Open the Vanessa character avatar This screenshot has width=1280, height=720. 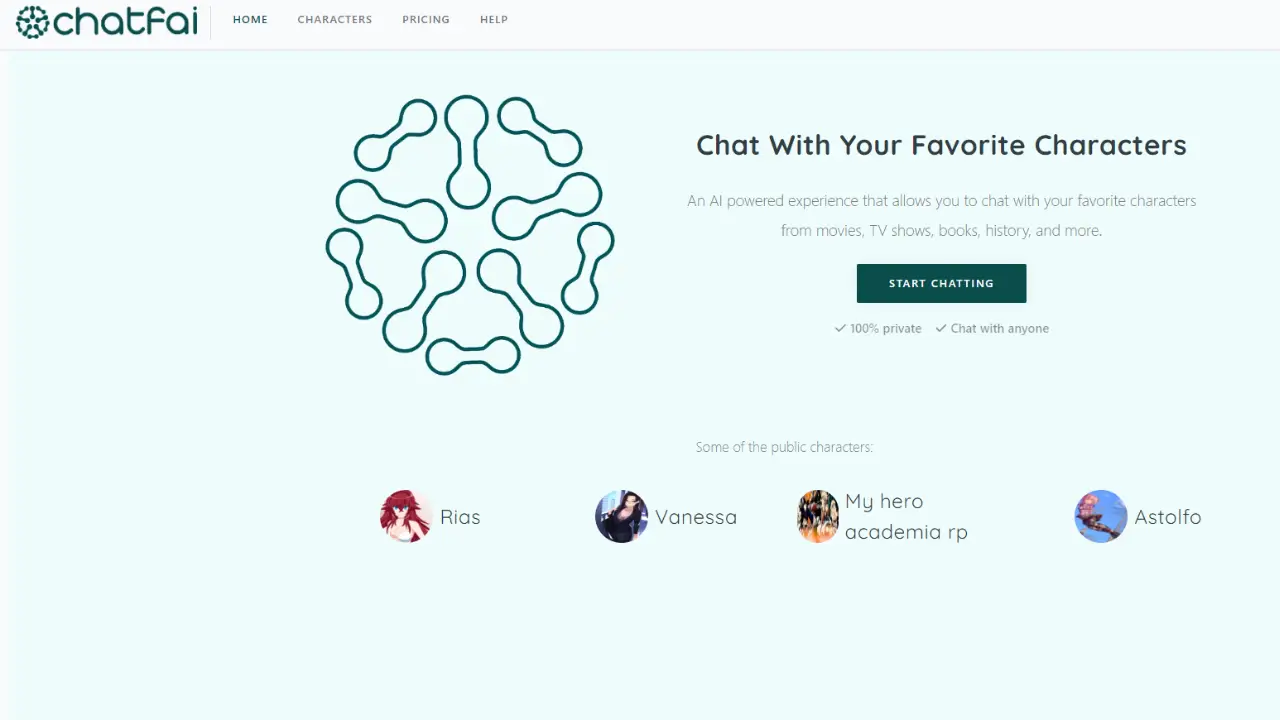tap(621, 517)
